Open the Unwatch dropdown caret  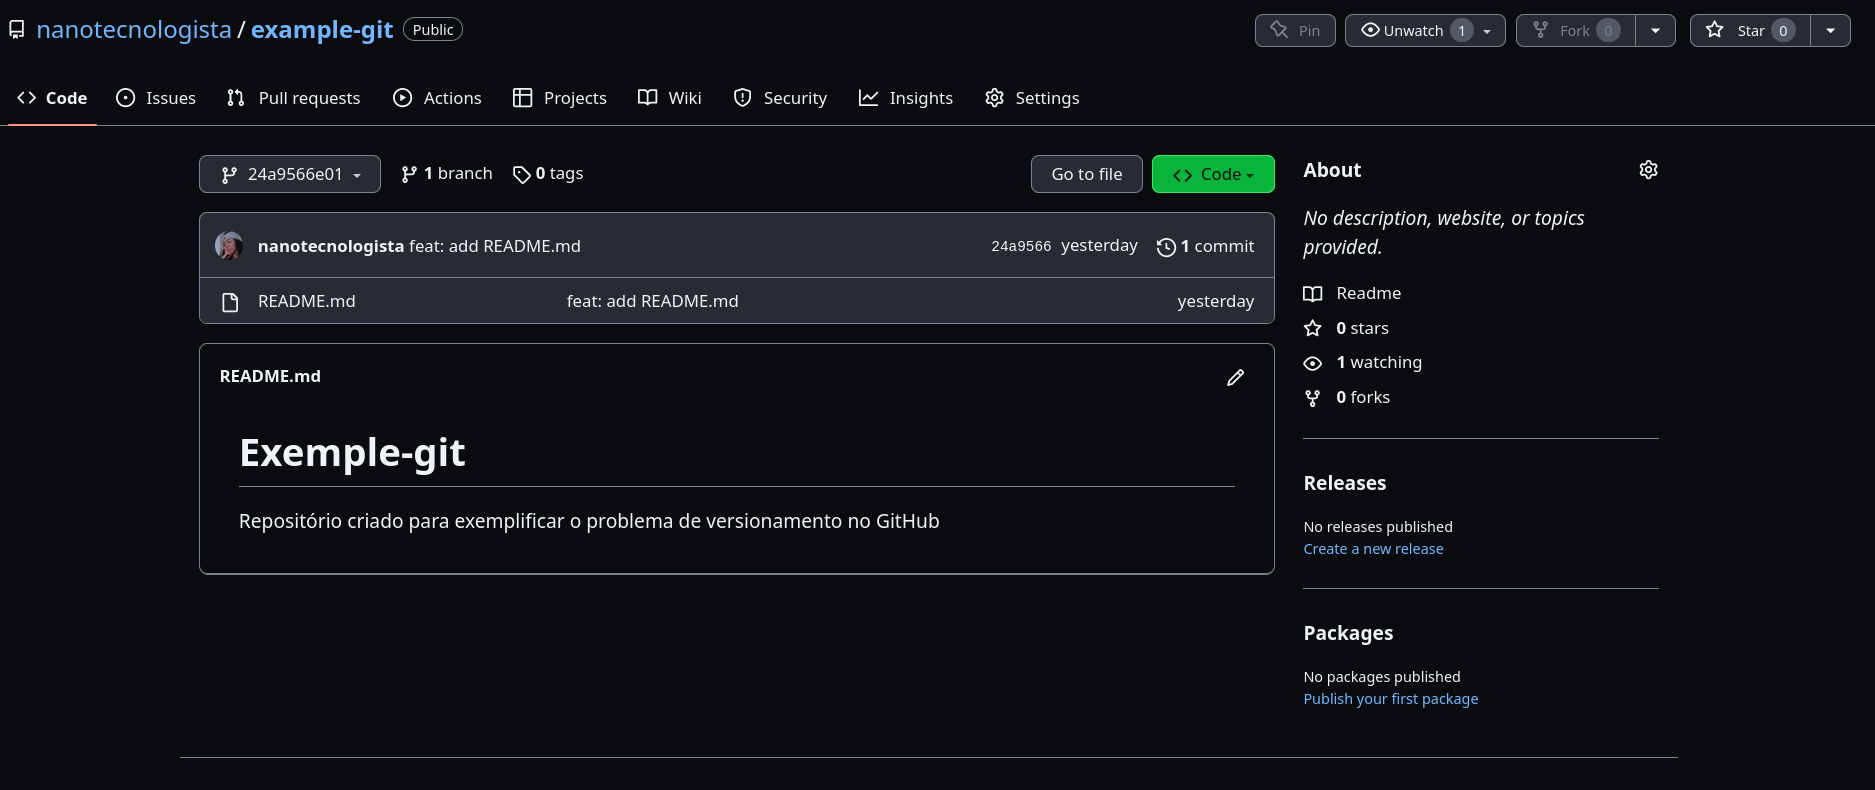point(1488,31)
